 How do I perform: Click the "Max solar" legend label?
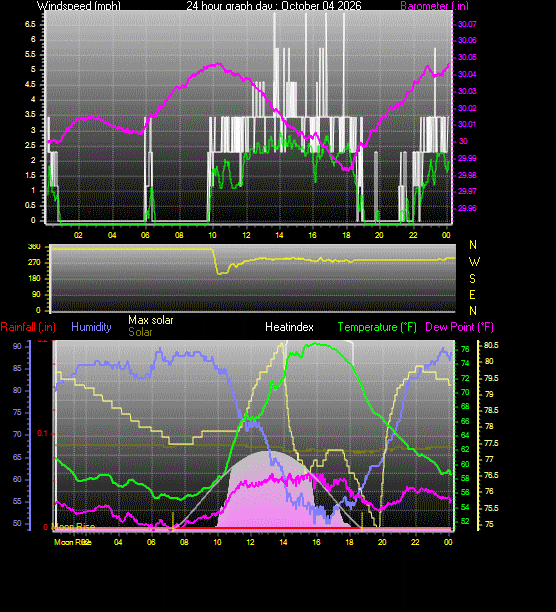point(151,320)
